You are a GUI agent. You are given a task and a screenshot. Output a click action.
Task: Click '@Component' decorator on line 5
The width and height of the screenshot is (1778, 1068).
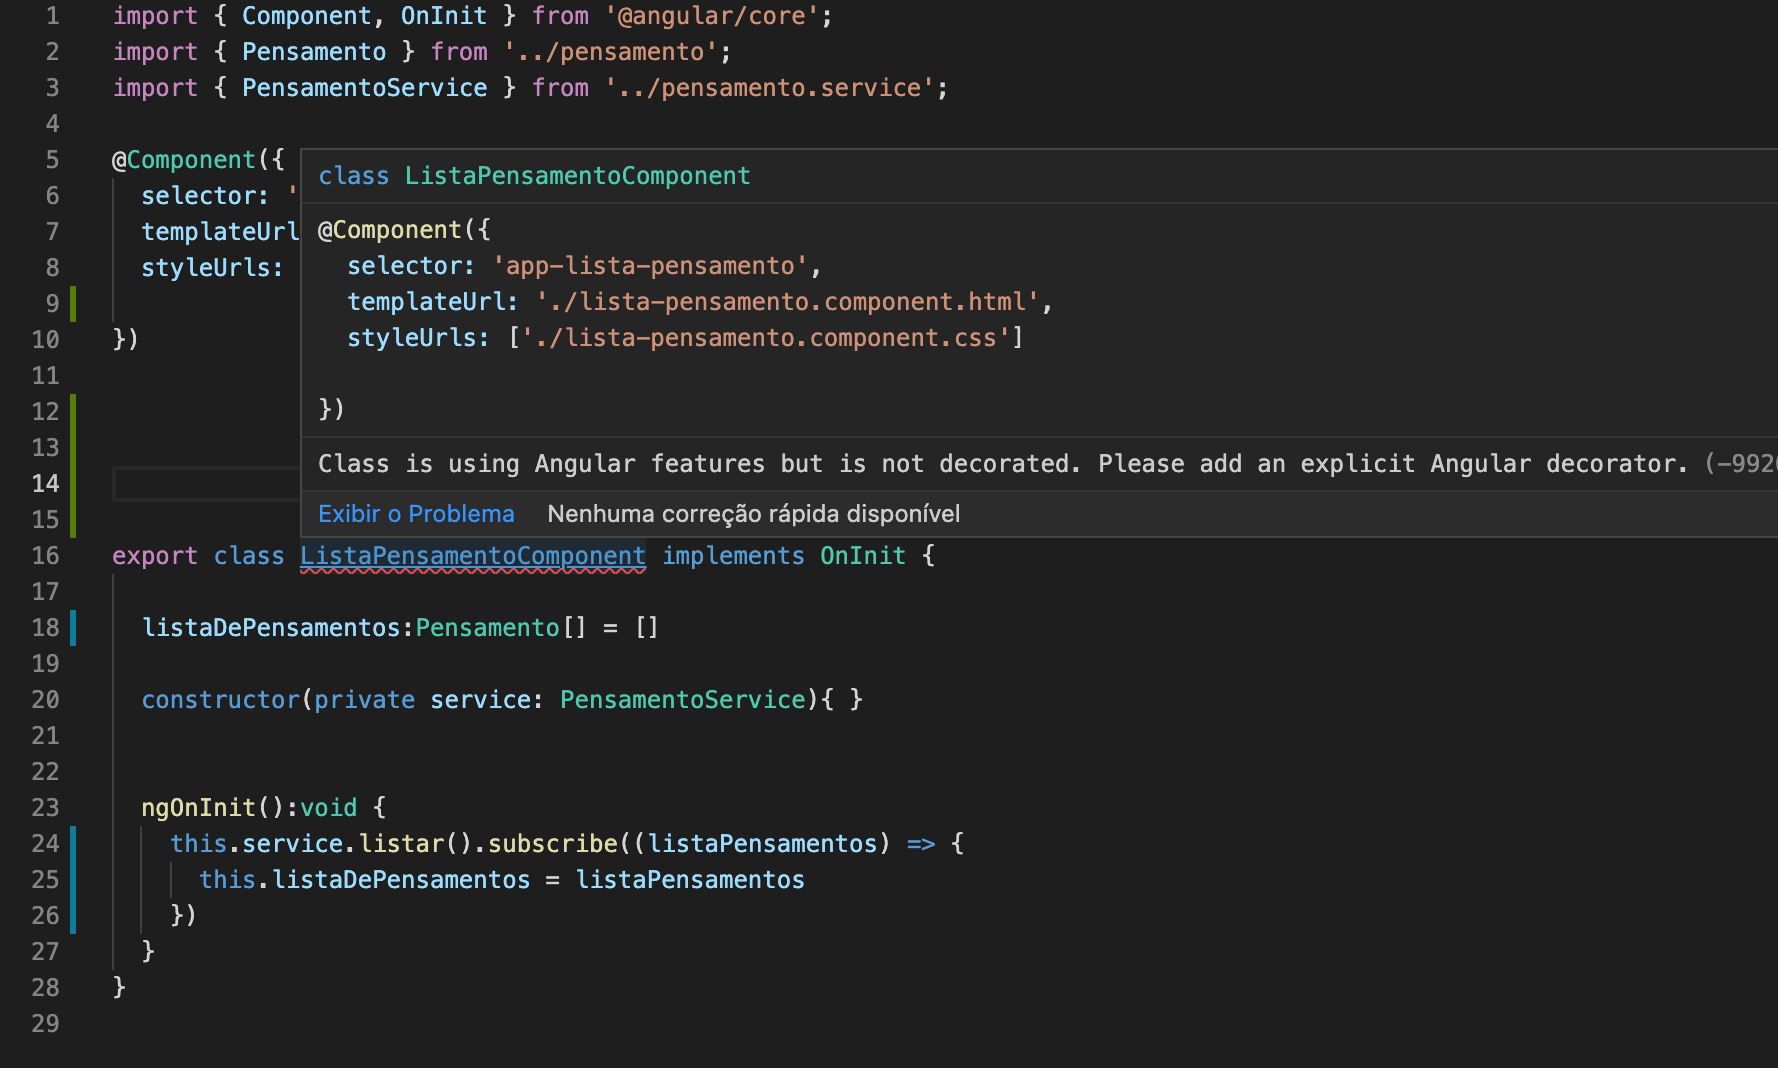[184, 160]
